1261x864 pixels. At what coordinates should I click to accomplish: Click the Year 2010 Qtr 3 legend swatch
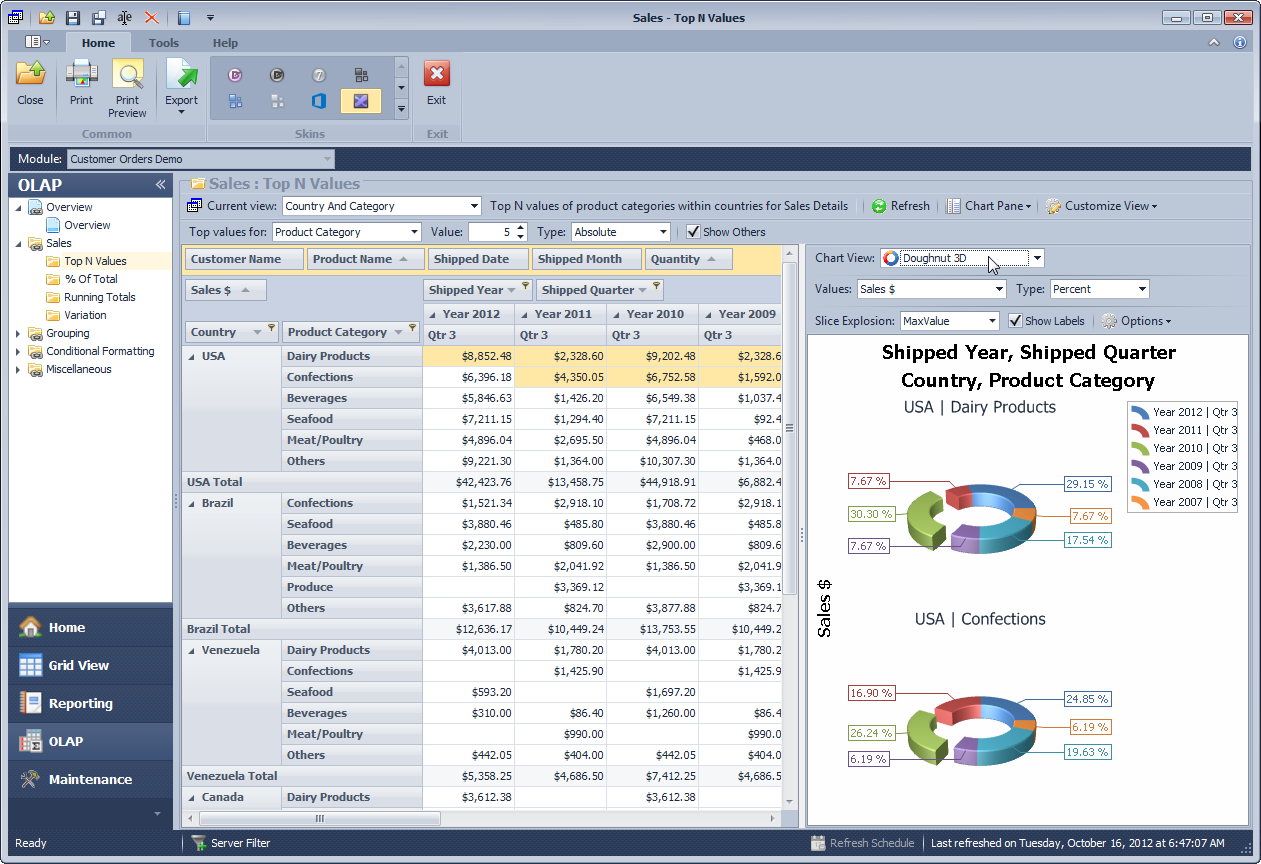(x=1139, y=448)
